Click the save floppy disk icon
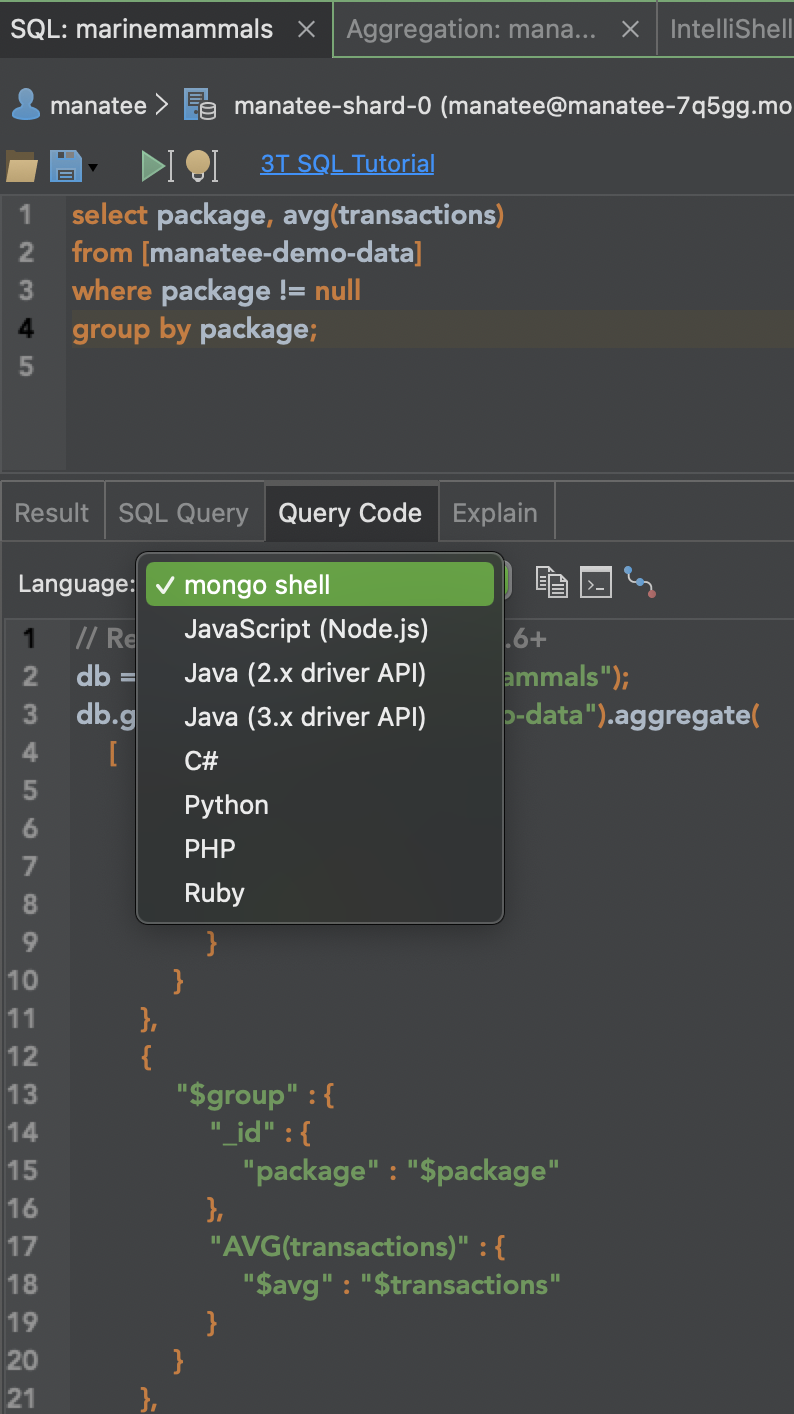794x1414 pixels. [66, 166]
